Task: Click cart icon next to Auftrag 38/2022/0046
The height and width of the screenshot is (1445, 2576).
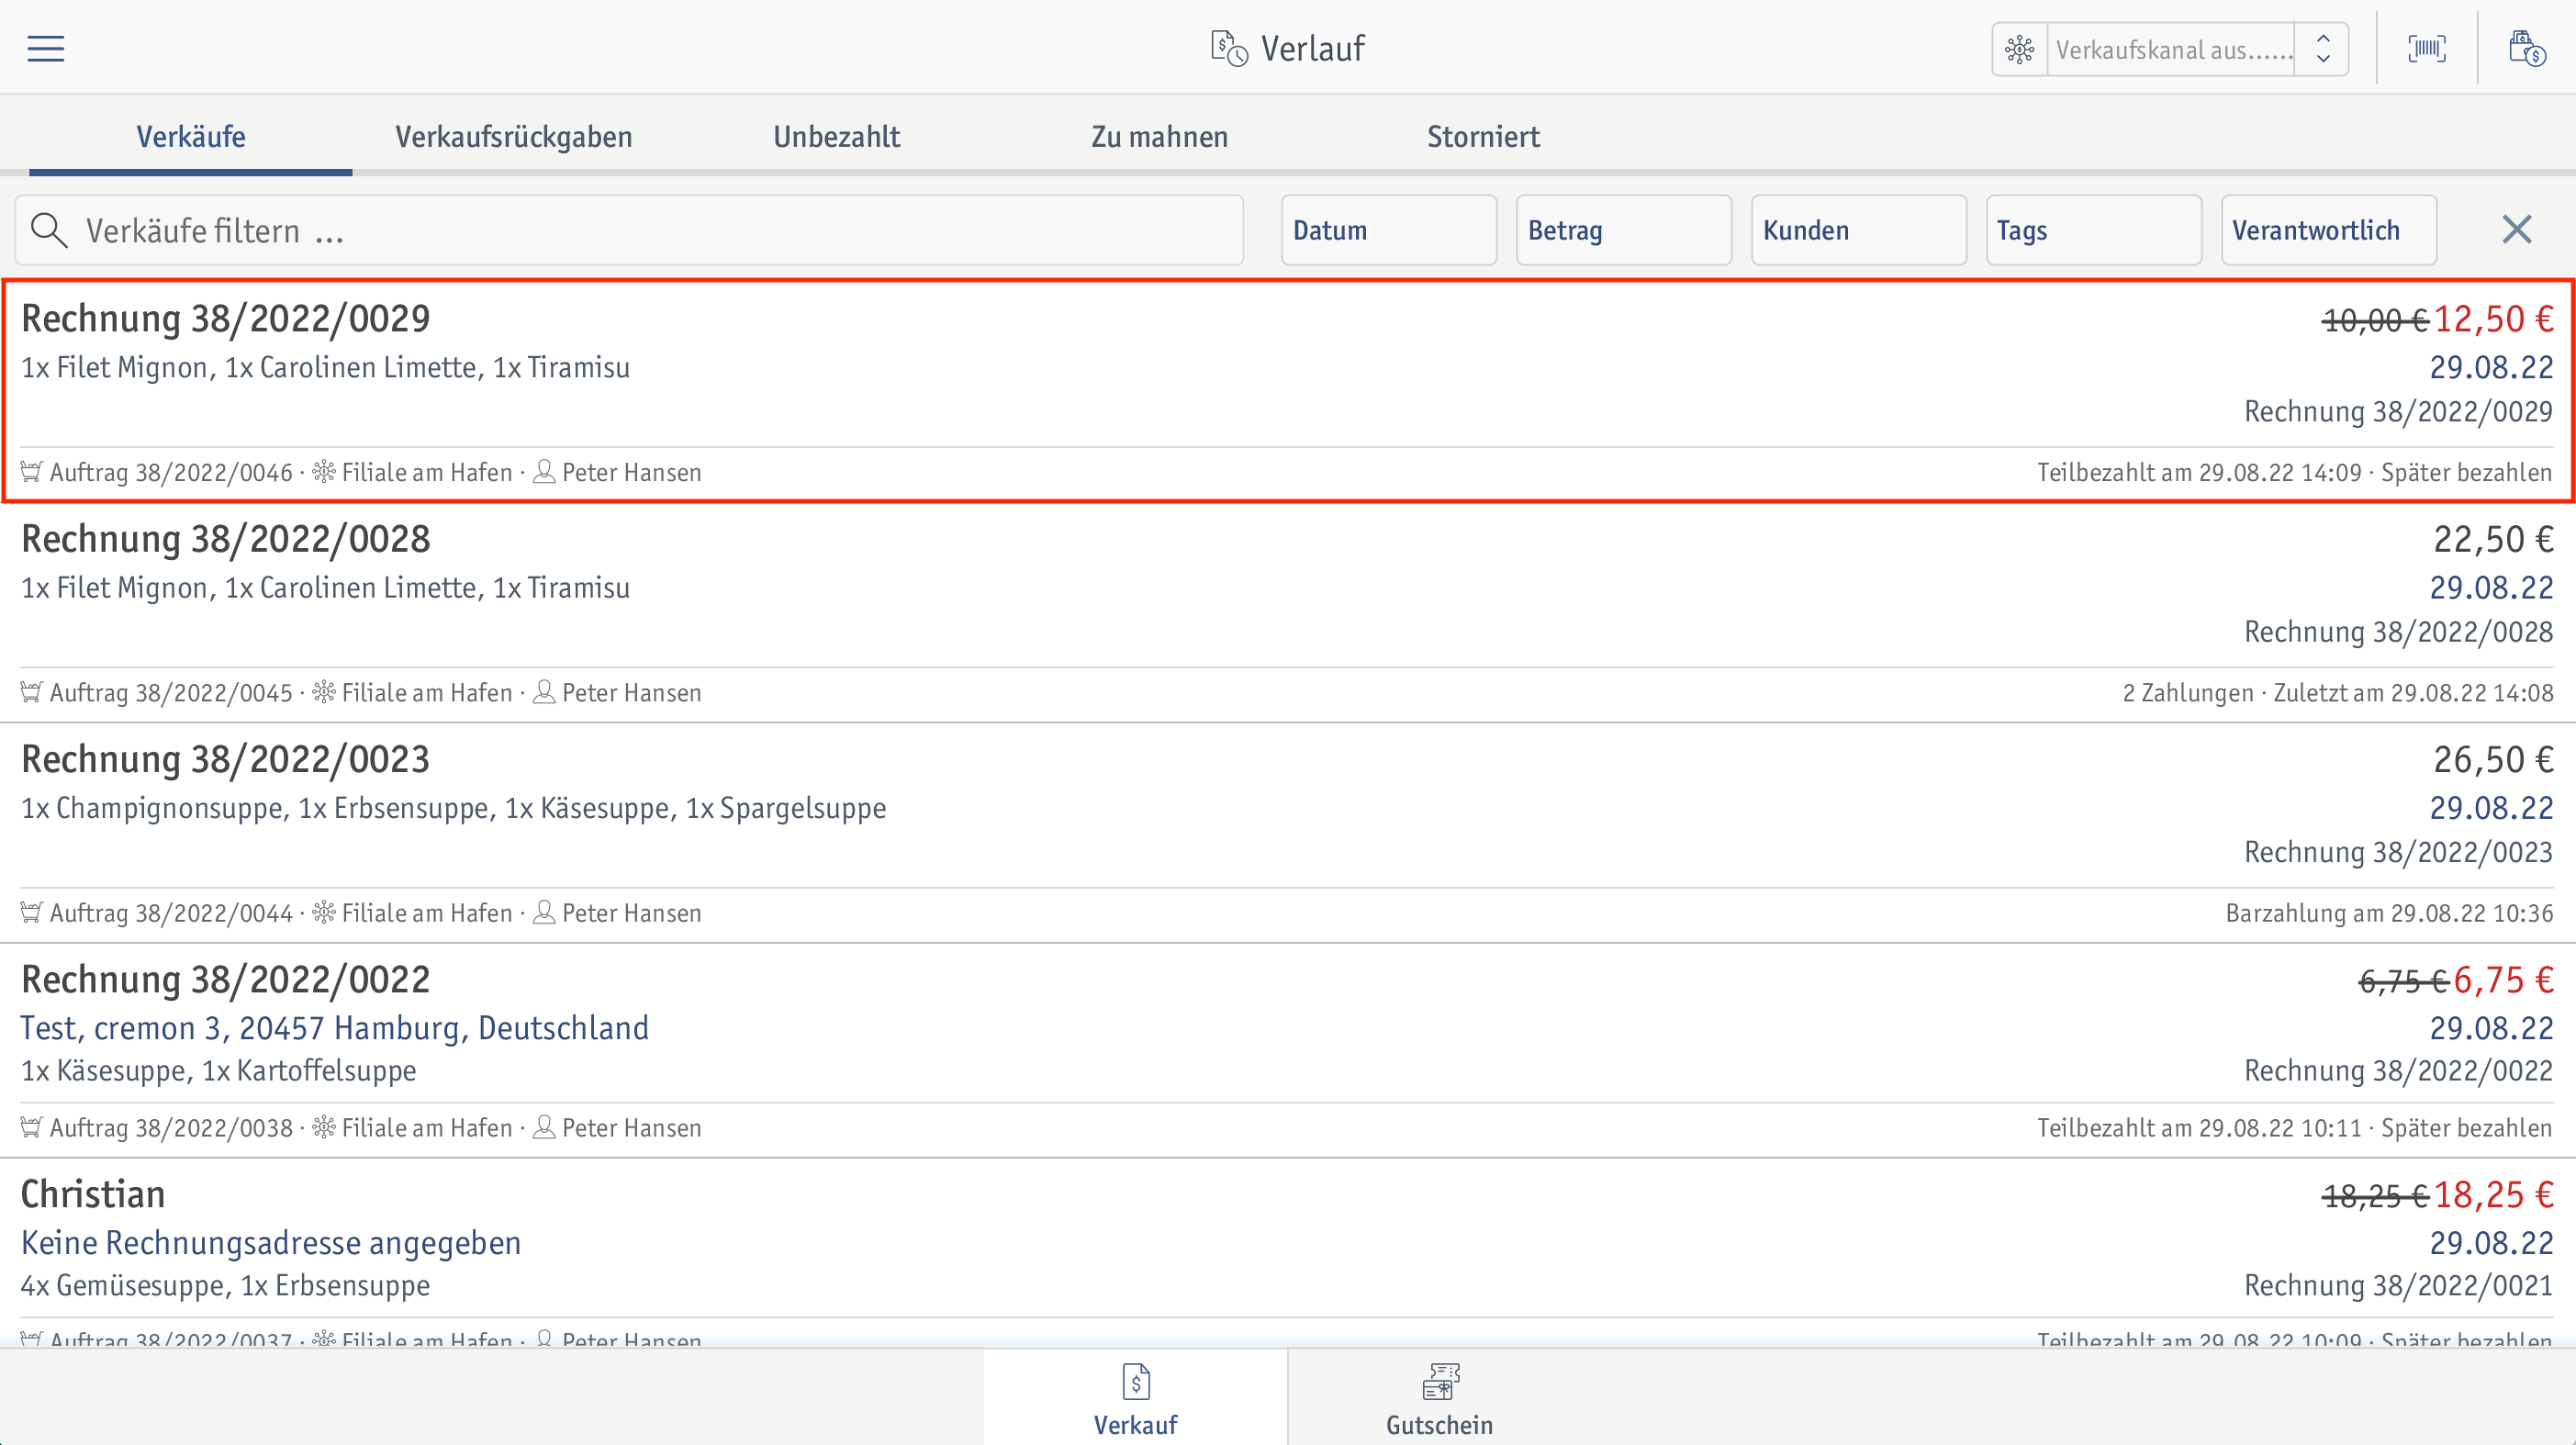Action: click(x=31, y=472)
